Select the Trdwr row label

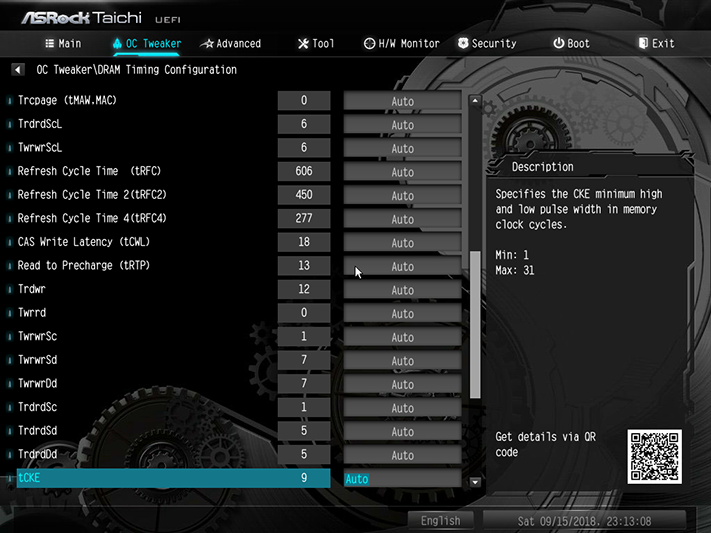[x=32, y=289]
